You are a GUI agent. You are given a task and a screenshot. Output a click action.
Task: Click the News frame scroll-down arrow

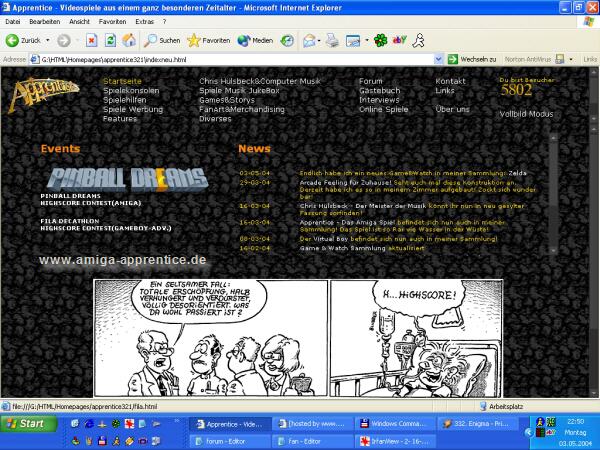point(553,250)
